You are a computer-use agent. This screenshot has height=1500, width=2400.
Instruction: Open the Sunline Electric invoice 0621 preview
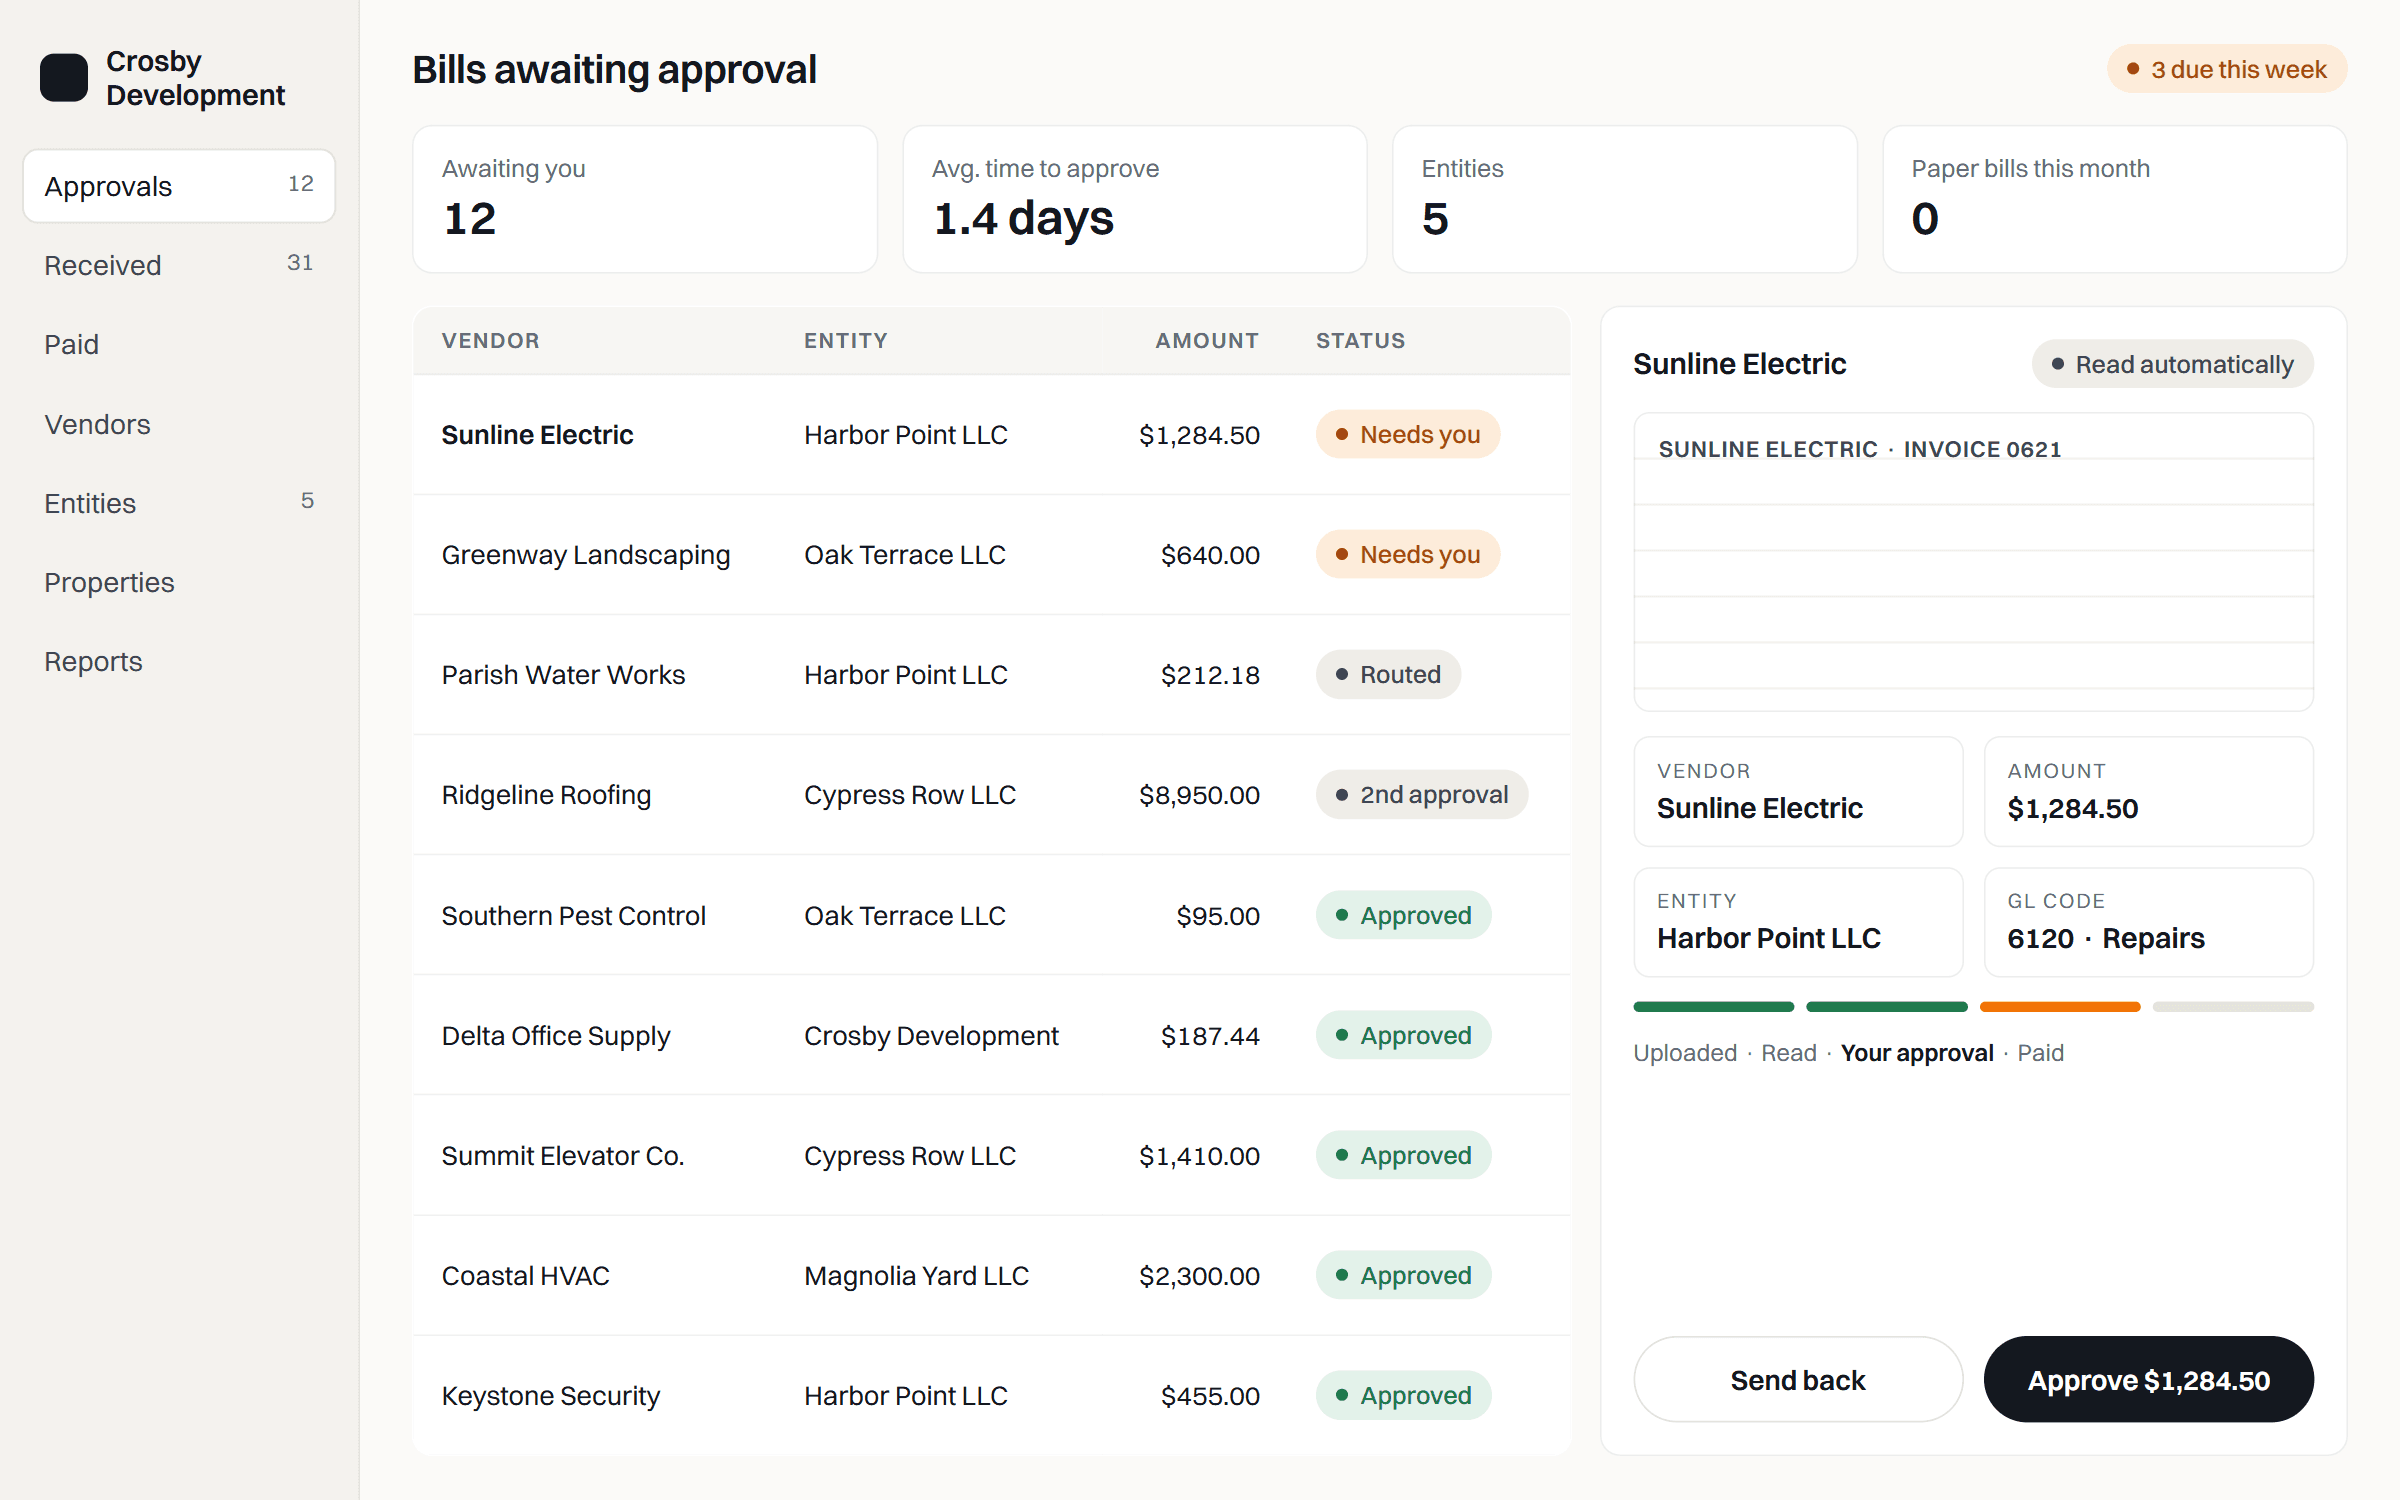tap(1973, 562)
